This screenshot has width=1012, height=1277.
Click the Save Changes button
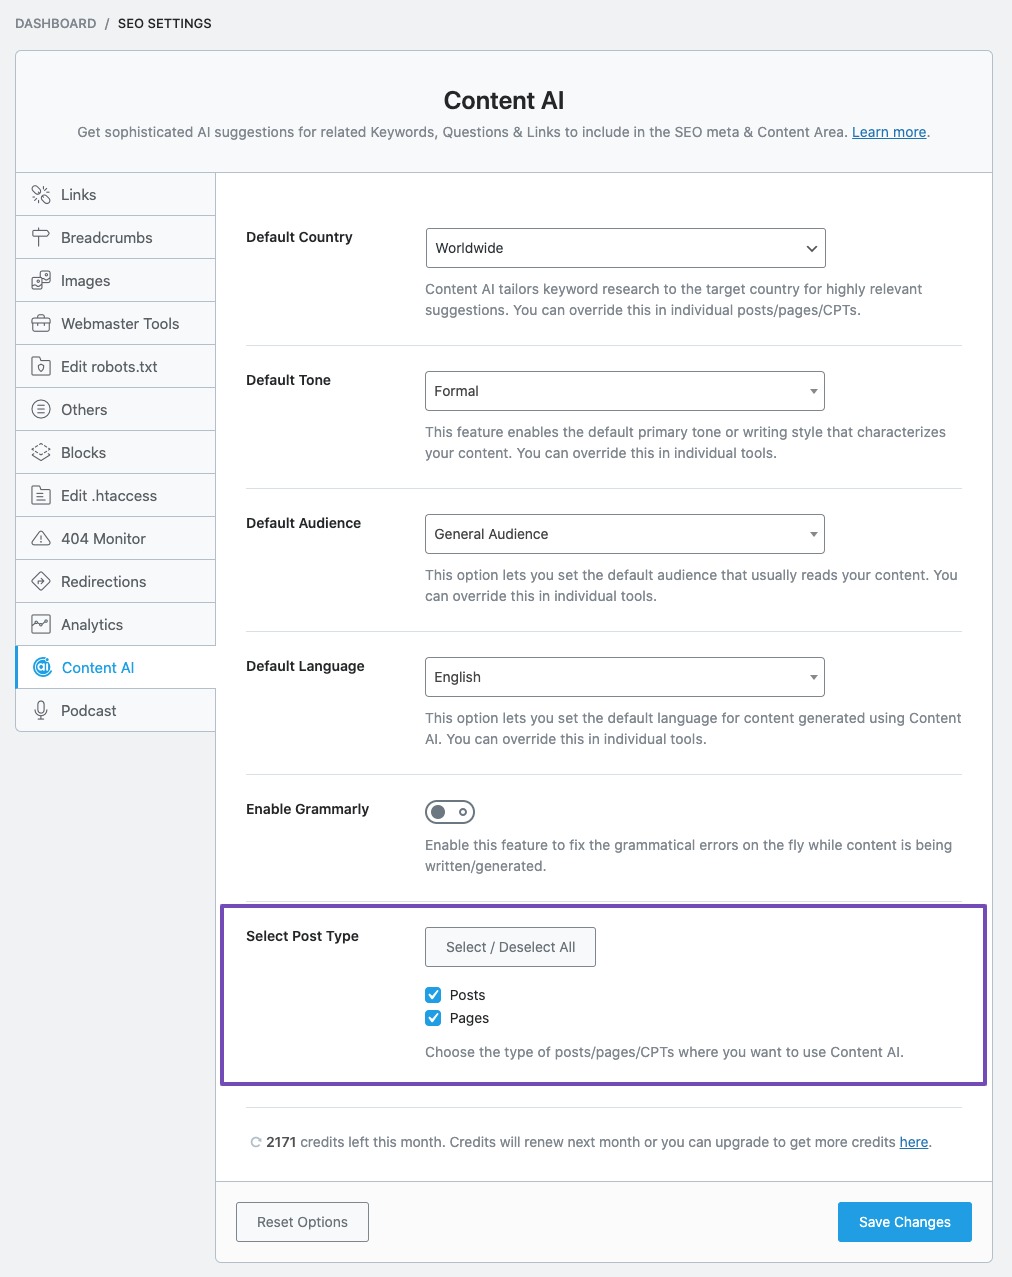pos(904,1221)
